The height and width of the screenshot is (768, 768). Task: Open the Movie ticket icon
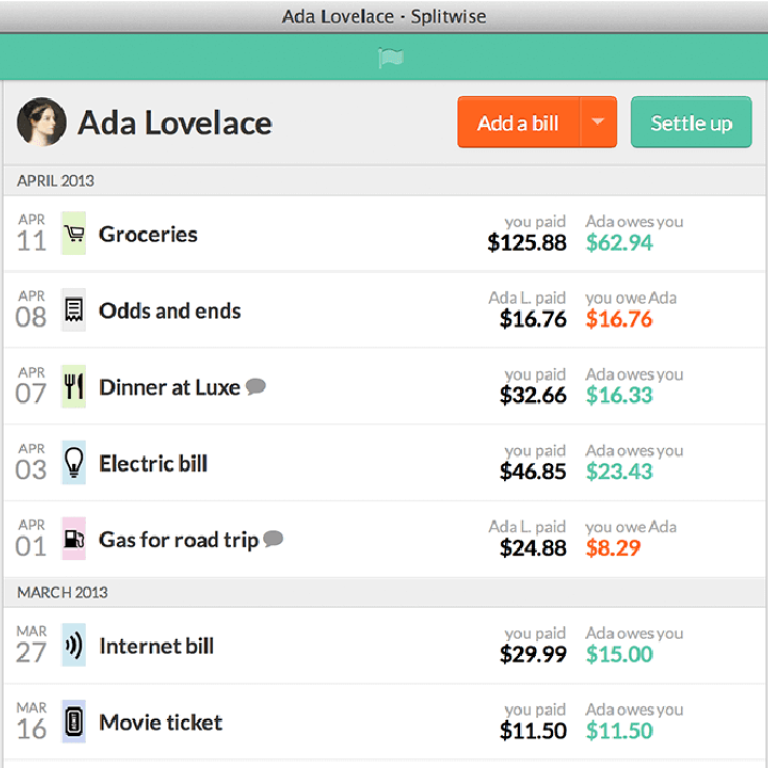click(73, 721)
